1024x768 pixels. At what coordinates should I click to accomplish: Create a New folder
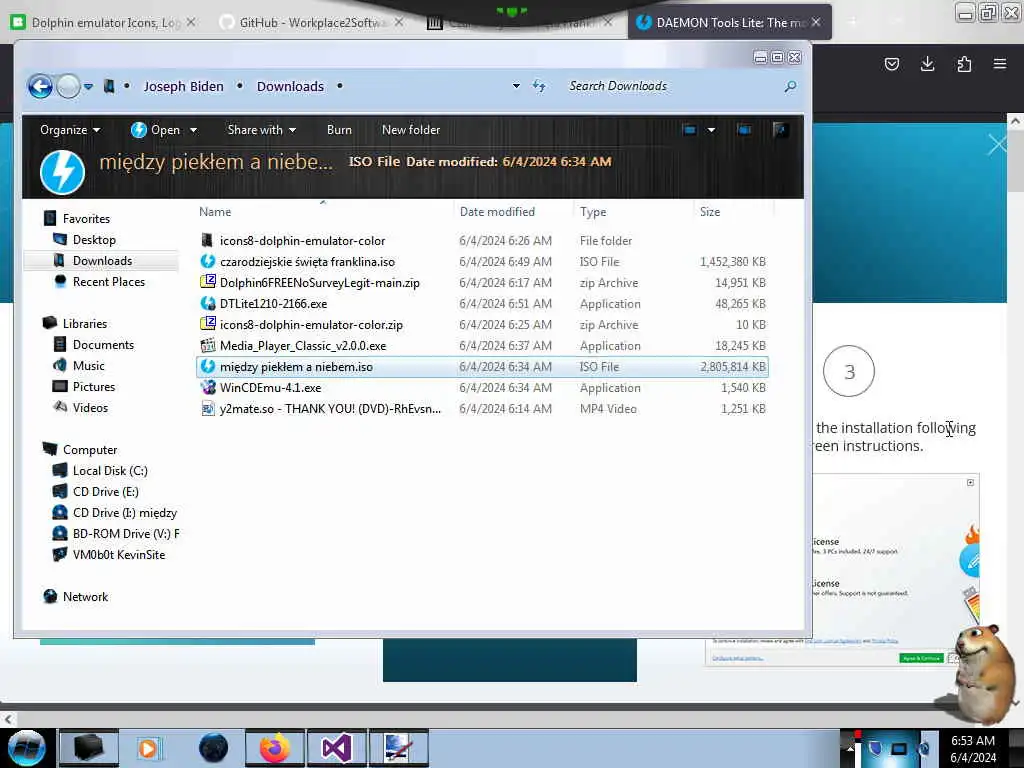point(411,130)
